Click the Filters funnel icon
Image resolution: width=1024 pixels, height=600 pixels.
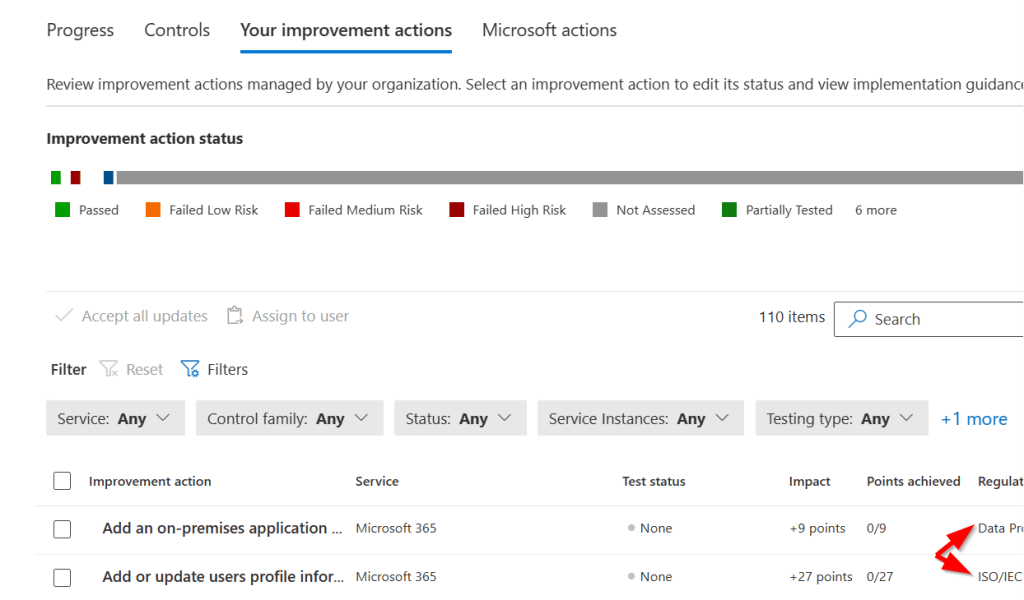[190, 369]
